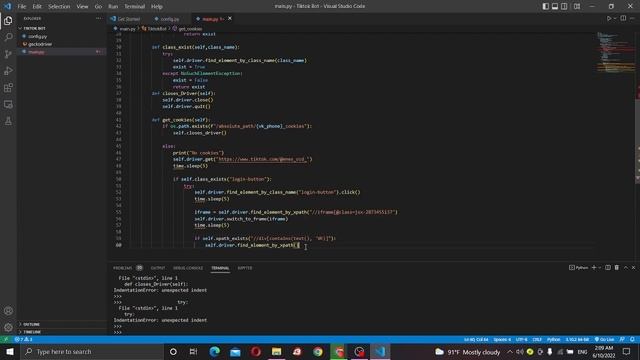
Task: Click the editor minimap
Action: click(616, 53)
